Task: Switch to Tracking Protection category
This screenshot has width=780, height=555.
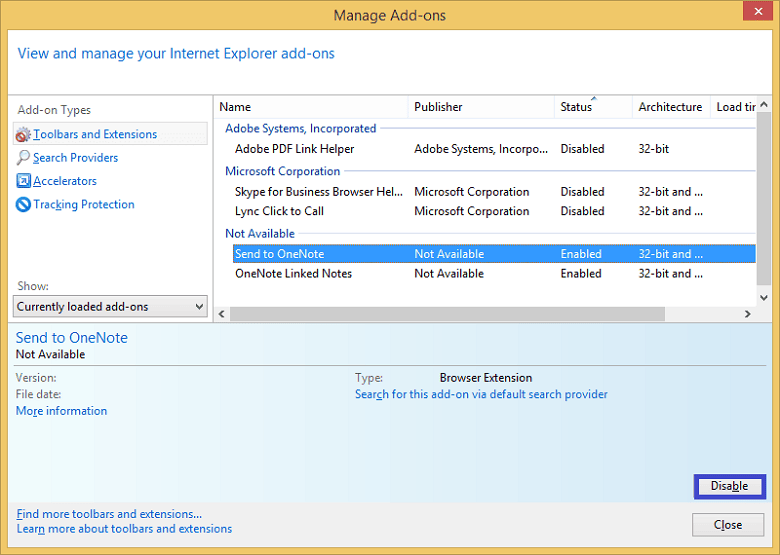Action: 84,204
